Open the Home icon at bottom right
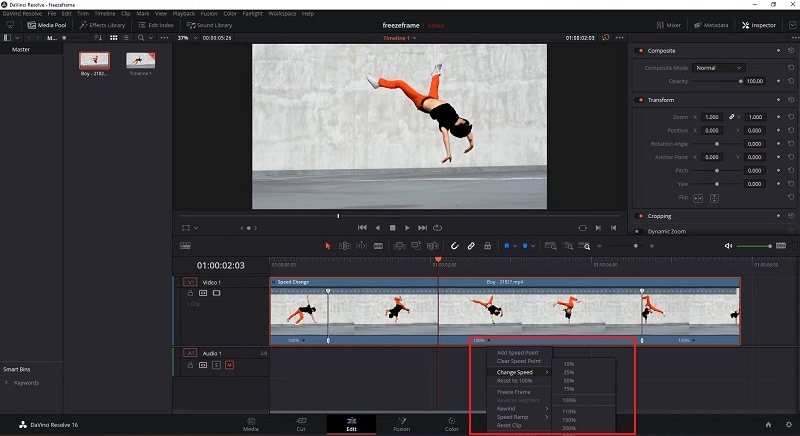The height and width of the screenshot is (436, 800). (767, 425)
